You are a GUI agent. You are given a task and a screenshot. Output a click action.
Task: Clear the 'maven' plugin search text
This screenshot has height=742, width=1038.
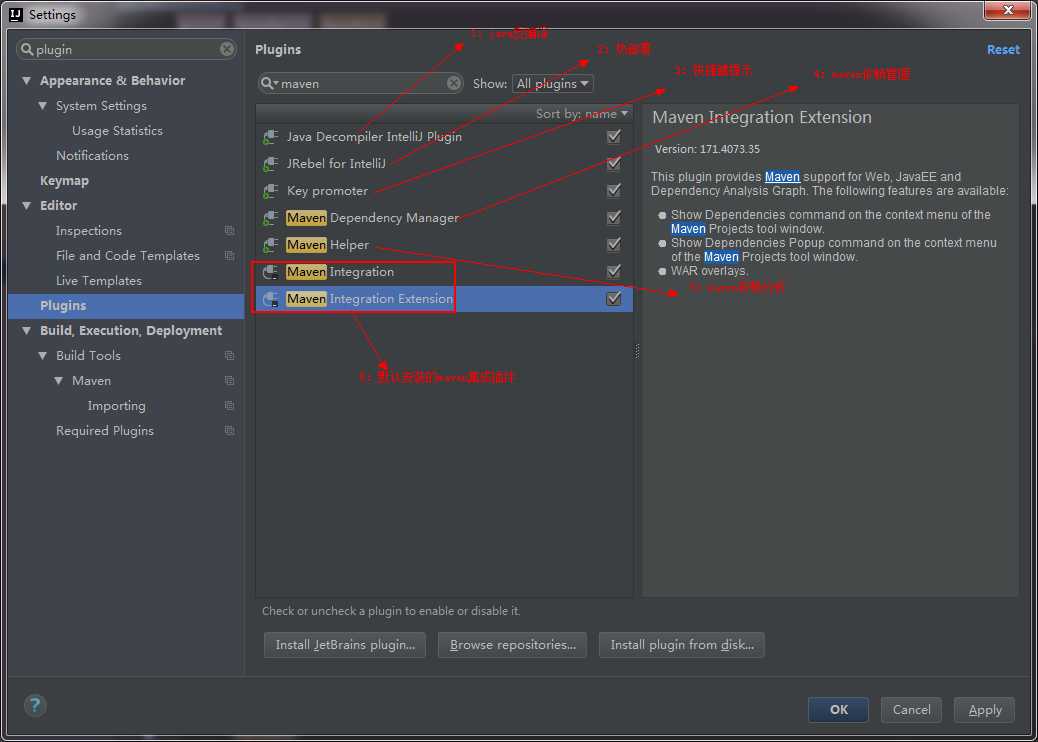coord(453,83)
